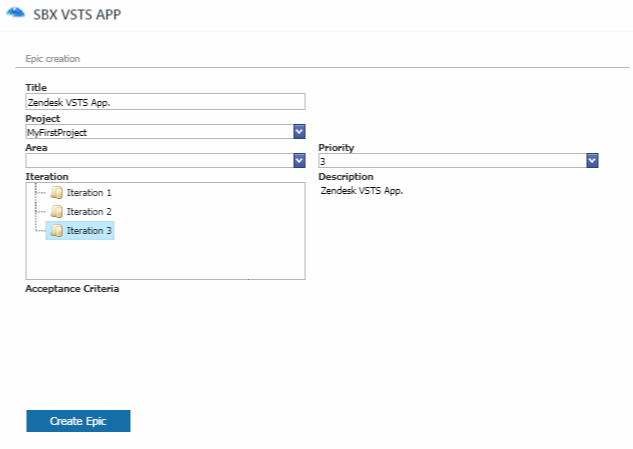Open the Priority dropdown arrow
Screen dimensions: 633x449
point(592,161)
